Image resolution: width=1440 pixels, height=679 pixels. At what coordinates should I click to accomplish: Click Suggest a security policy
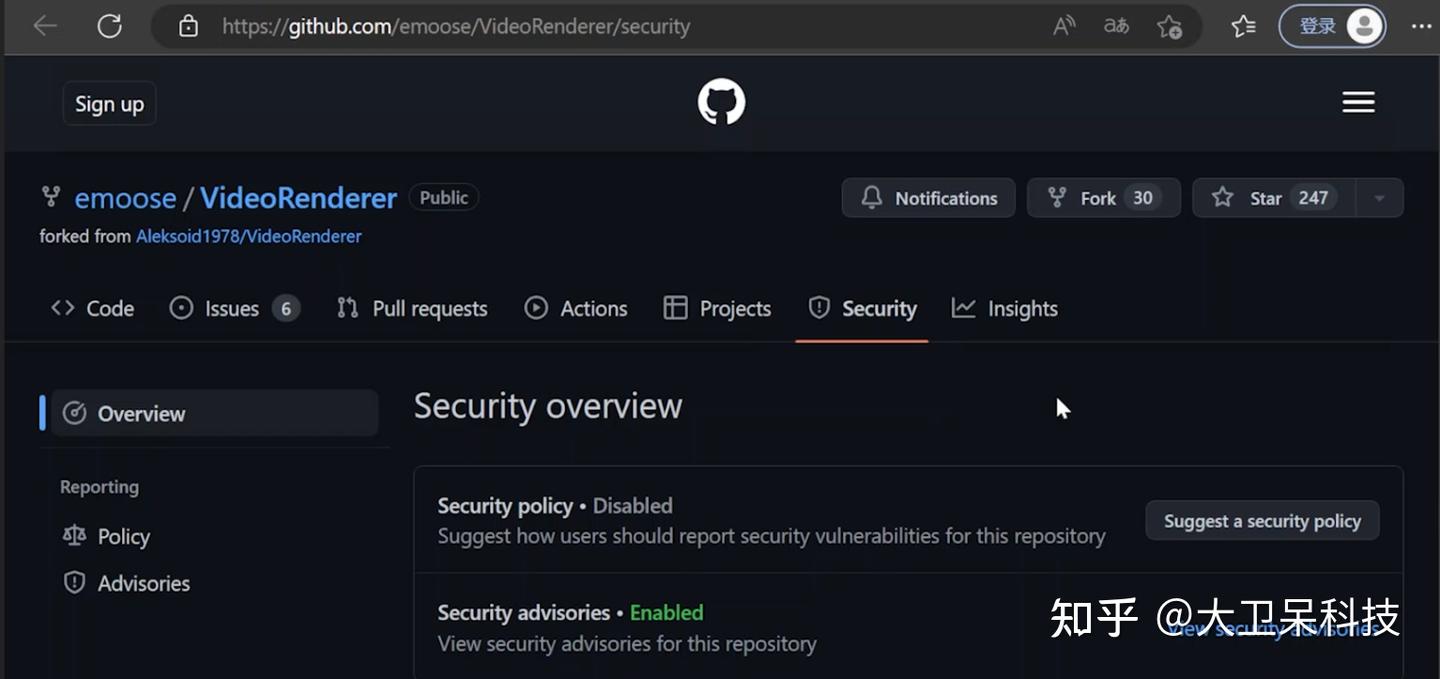(1262, 521)
